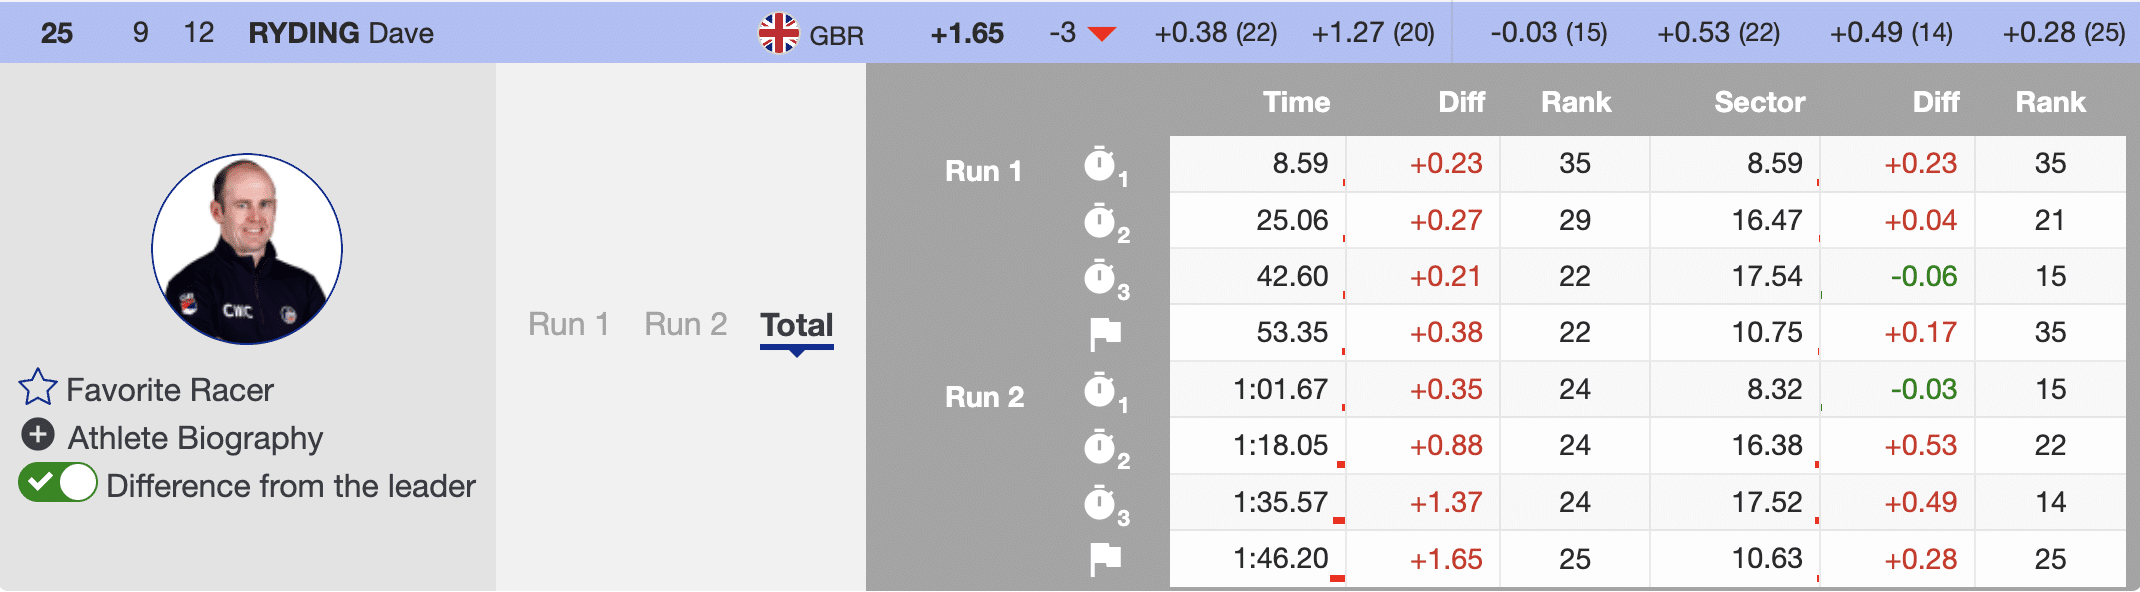Image resolution: width=2140 pixels, height=592 pixels.
Task: Click the Sector column header
Action: 1759,102
